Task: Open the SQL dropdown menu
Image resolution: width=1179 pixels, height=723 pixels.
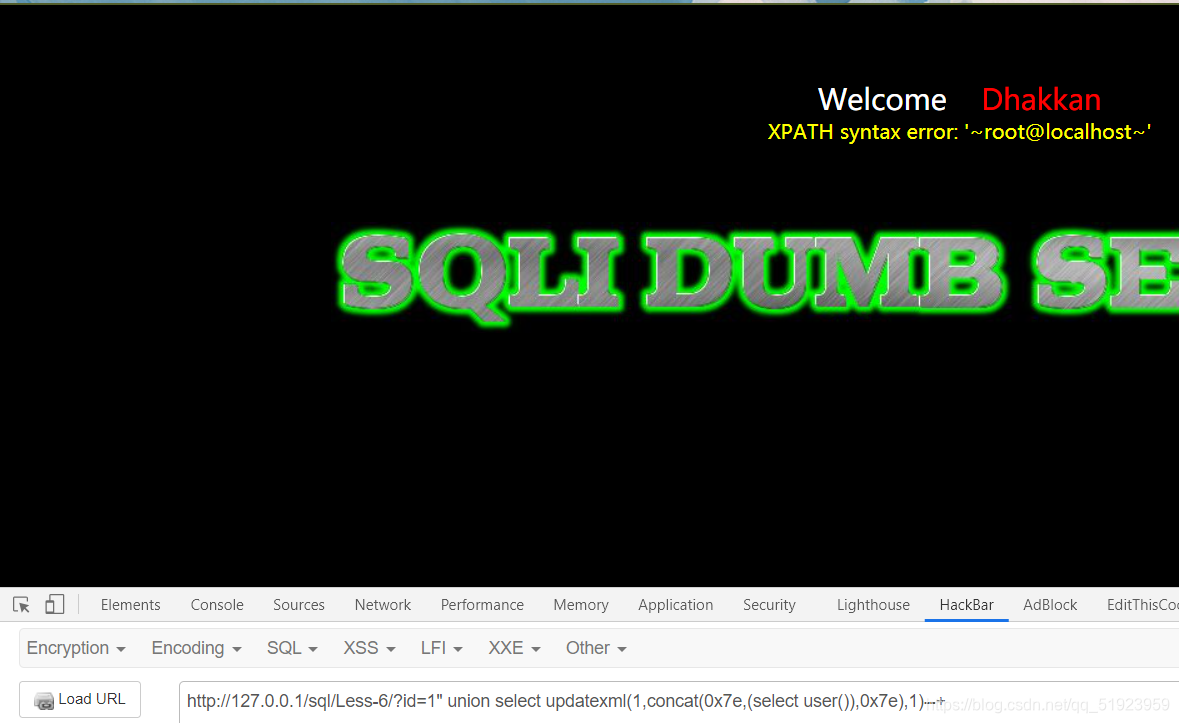Action: [x=292, y=648]
